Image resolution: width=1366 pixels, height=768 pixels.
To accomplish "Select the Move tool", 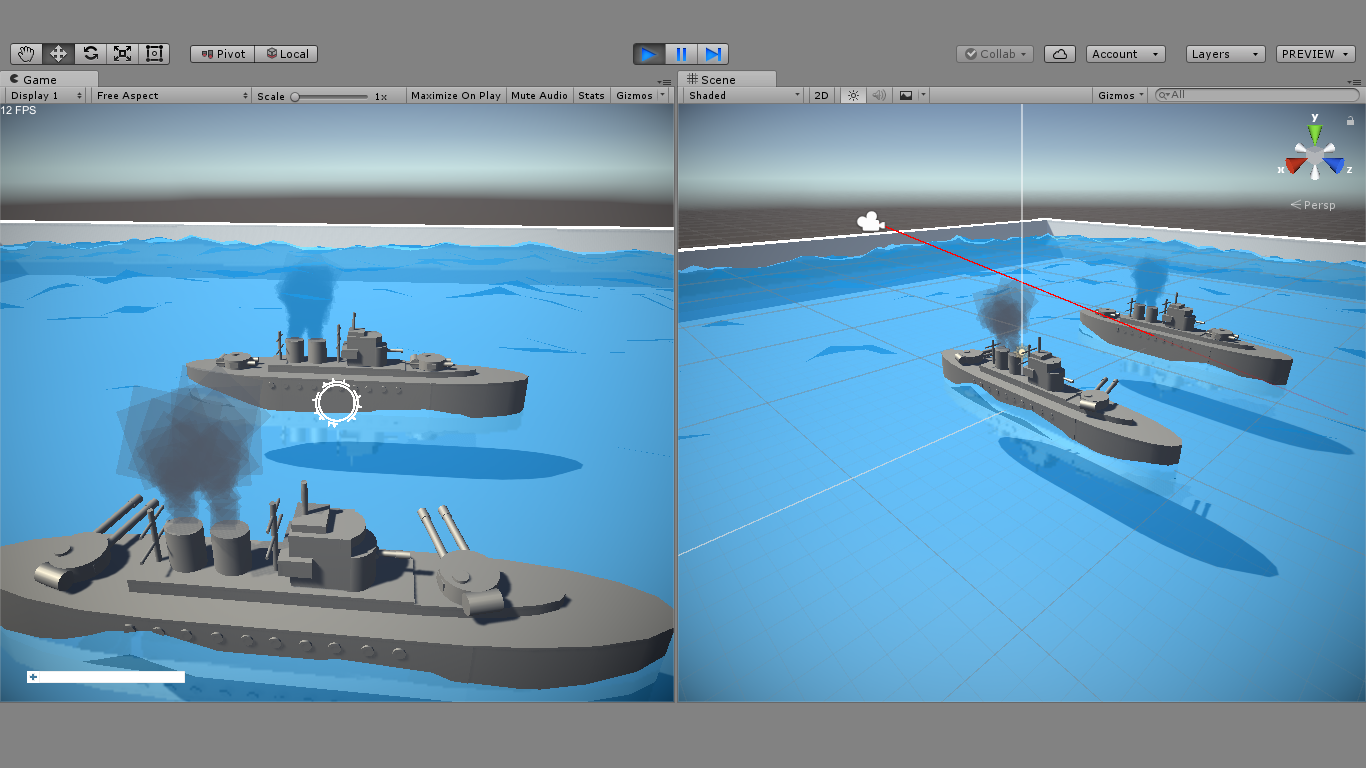I will click(58, 54).
